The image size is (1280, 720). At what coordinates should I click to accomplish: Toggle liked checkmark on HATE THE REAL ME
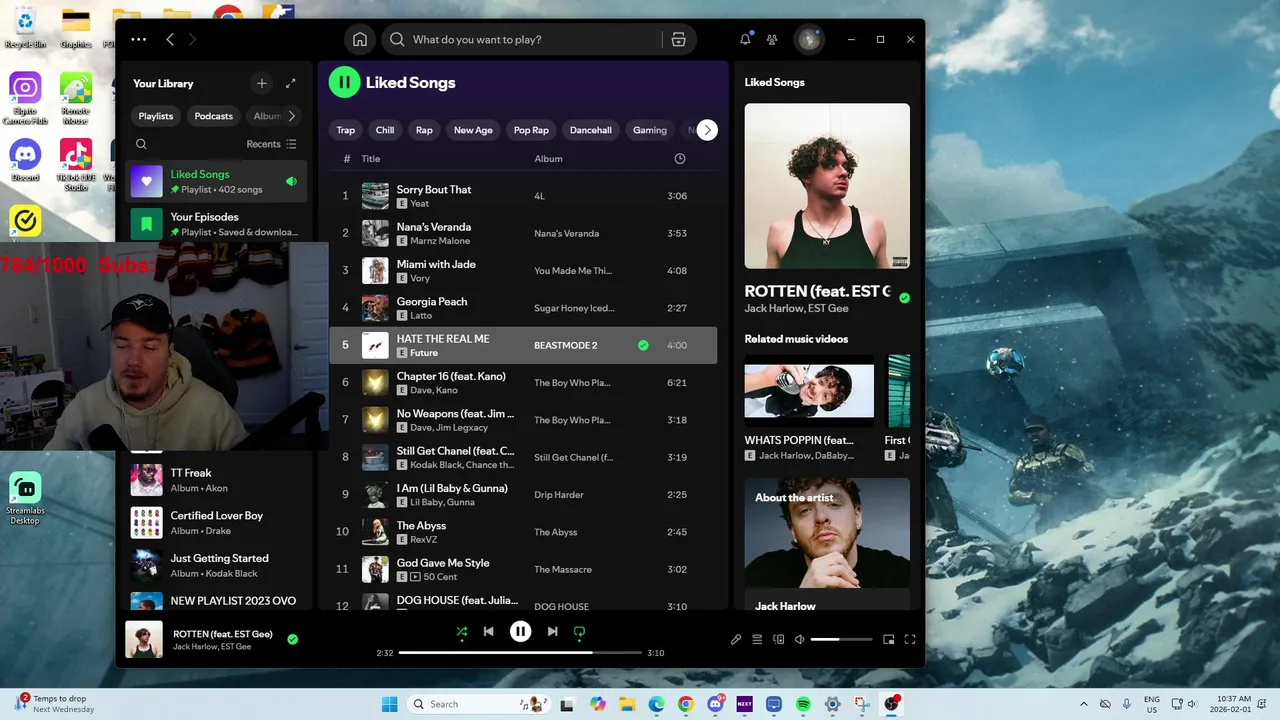click(x=643, y=345)
